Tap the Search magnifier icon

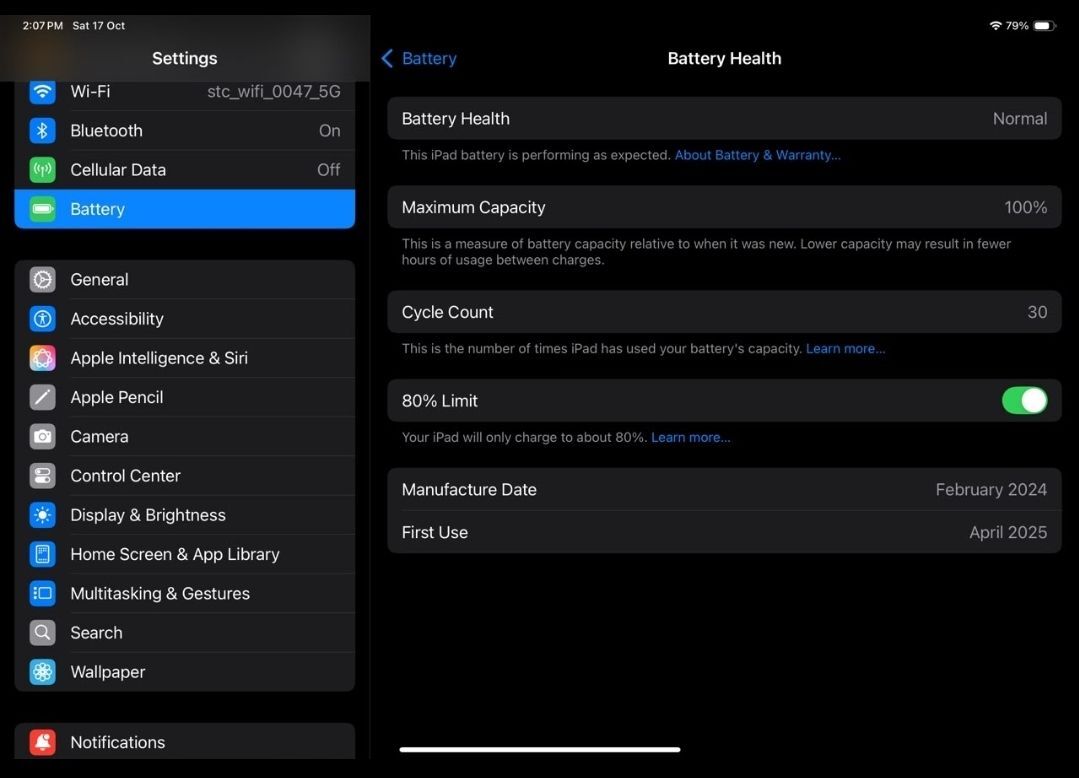(42, 633)
